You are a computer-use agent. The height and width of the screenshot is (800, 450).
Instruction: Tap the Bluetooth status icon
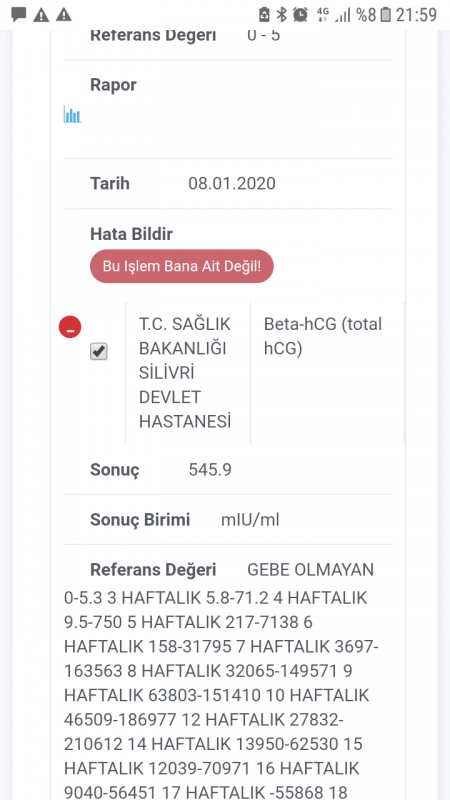[281, 15]
